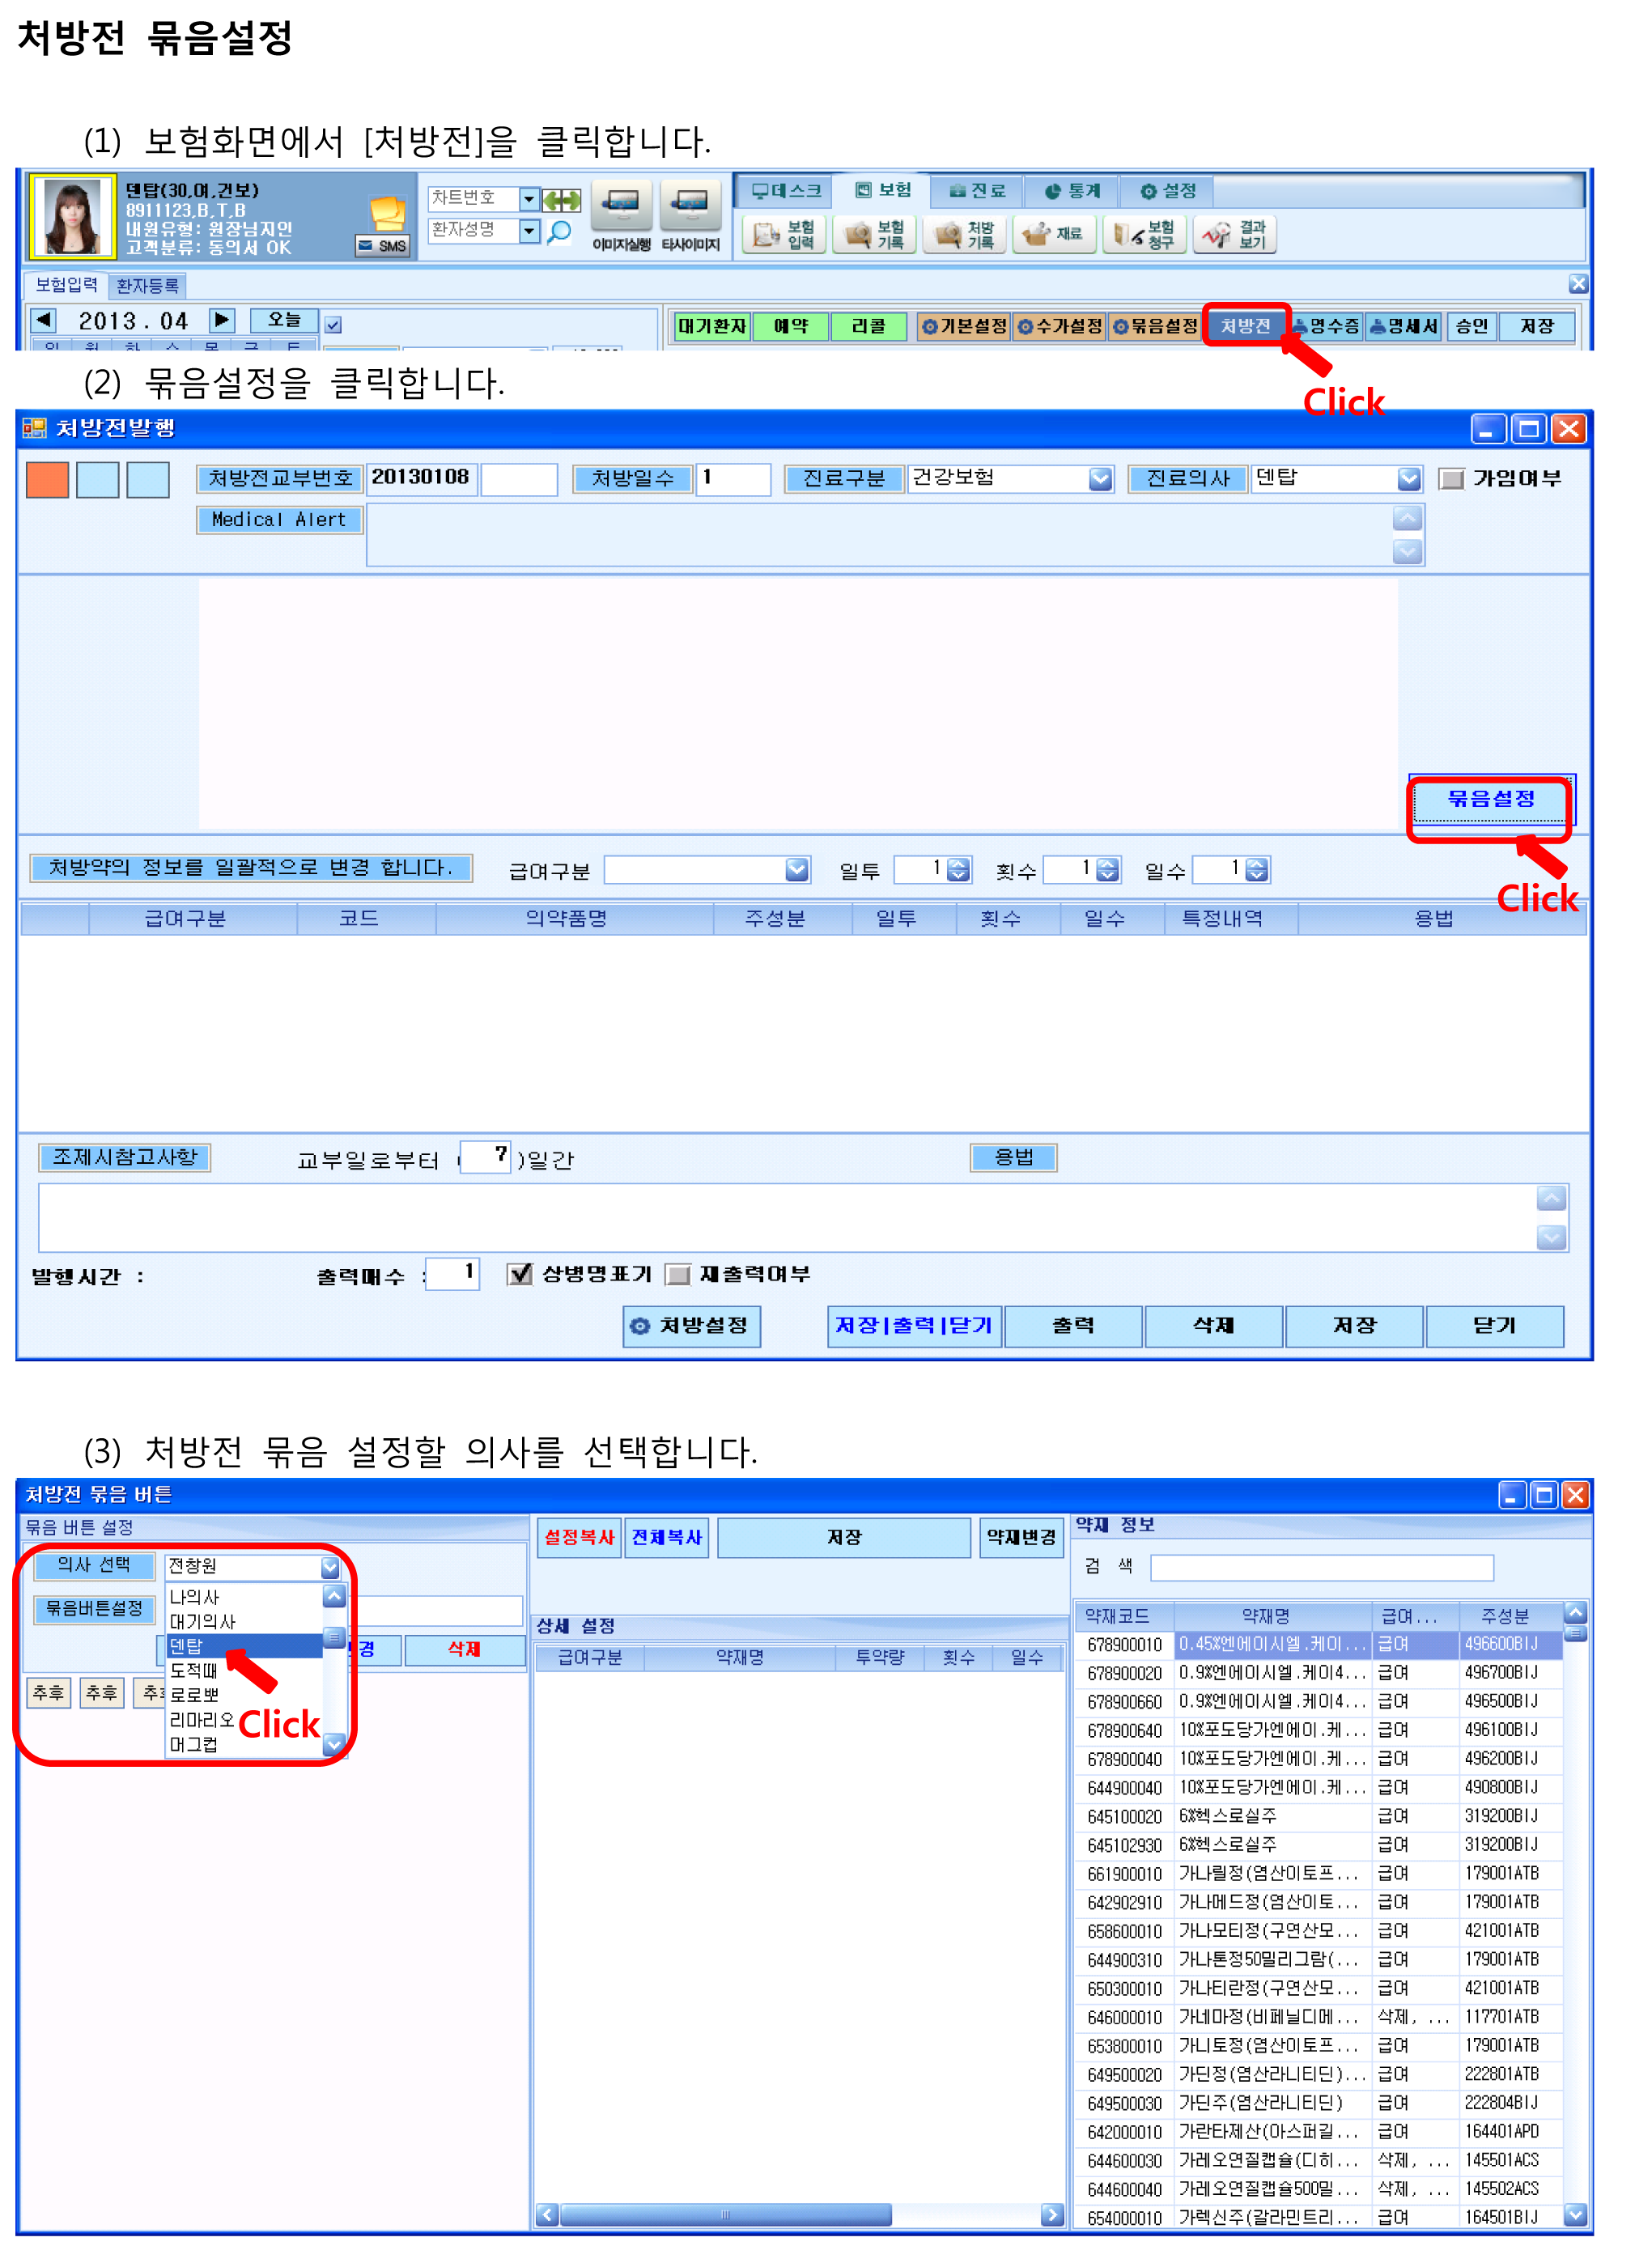Expand 진료구분 건강보험 dropdown

coord(1100,479)
